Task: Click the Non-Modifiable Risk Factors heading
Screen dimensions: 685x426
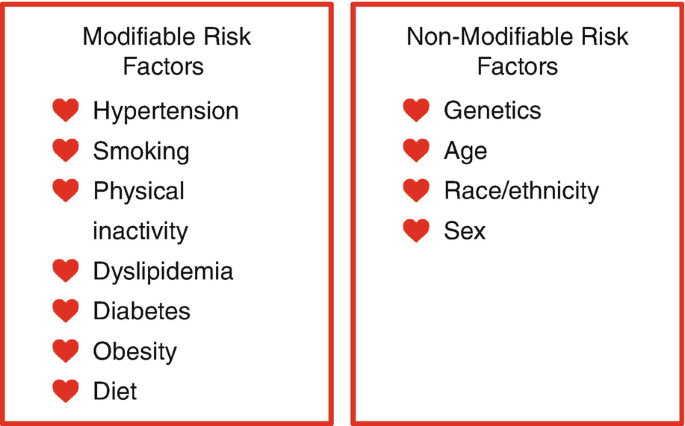Action: (x=517, y=51)
